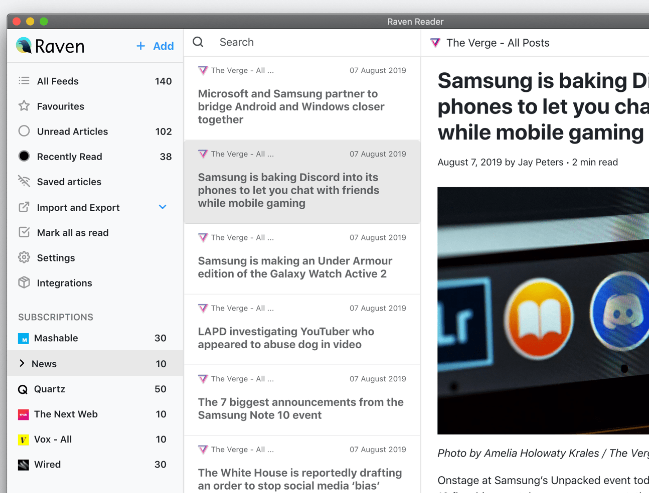This screenshot has height=493, width=649.
Task: Click the byline August 7, 2019 by Jay Peters
Action: 500,162
